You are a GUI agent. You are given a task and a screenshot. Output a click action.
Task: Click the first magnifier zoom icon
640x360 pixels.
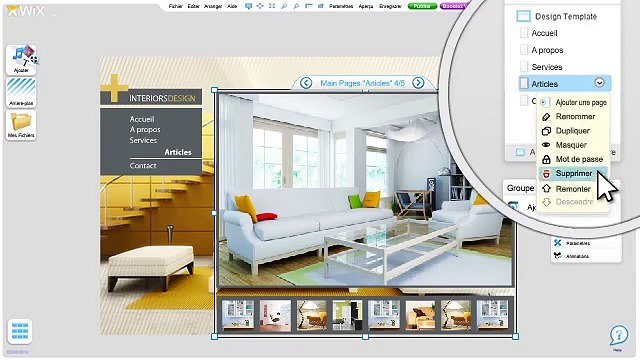(284, 6)
